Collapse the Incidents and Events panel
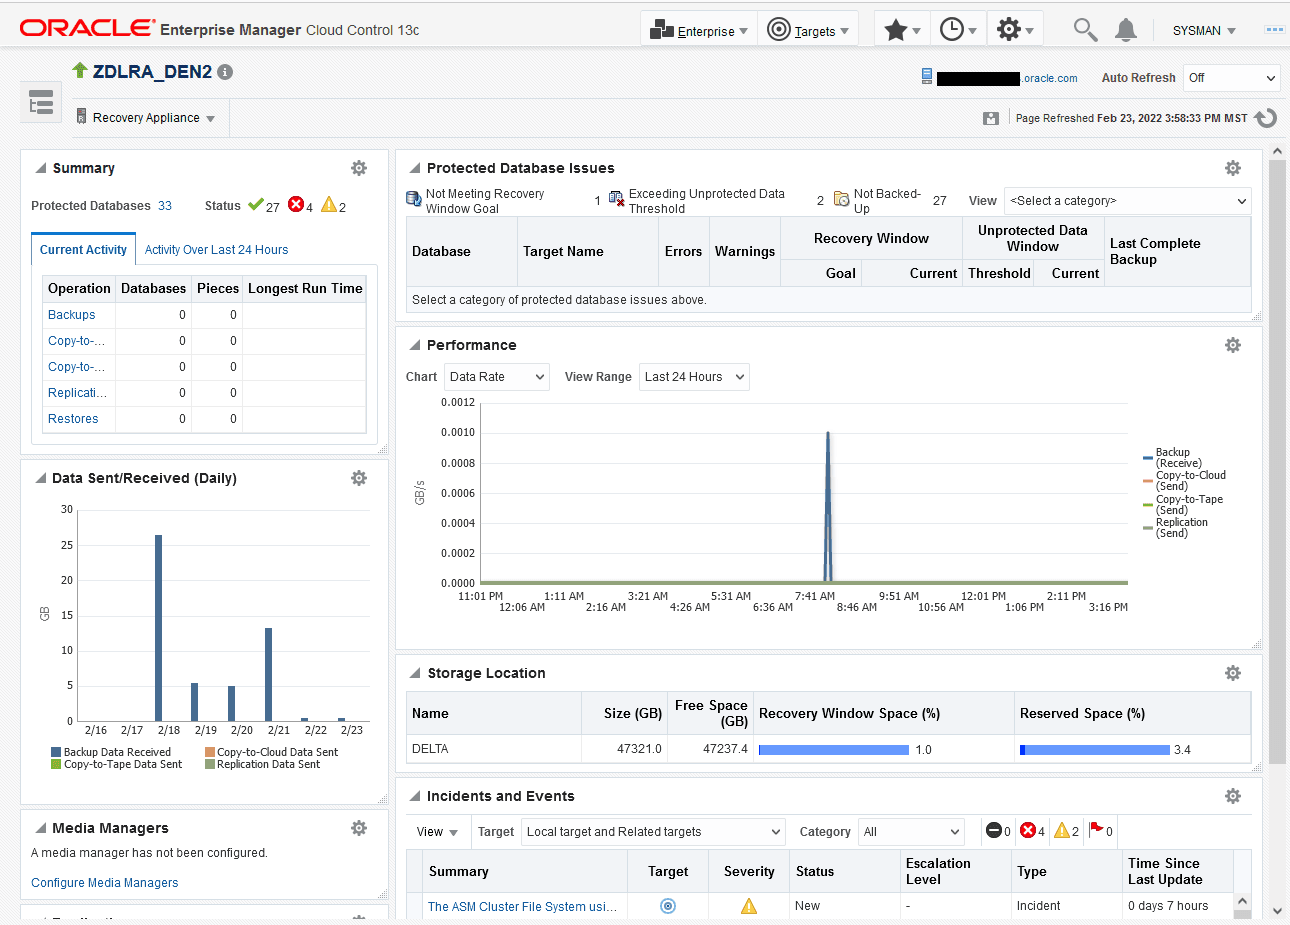Viewport: 1290px width, 925px height. coord(415,796)
